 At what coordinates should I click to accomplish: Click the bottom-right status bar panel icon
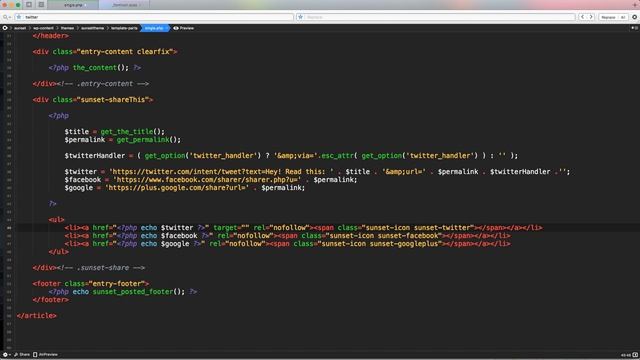tap(635, 355)
